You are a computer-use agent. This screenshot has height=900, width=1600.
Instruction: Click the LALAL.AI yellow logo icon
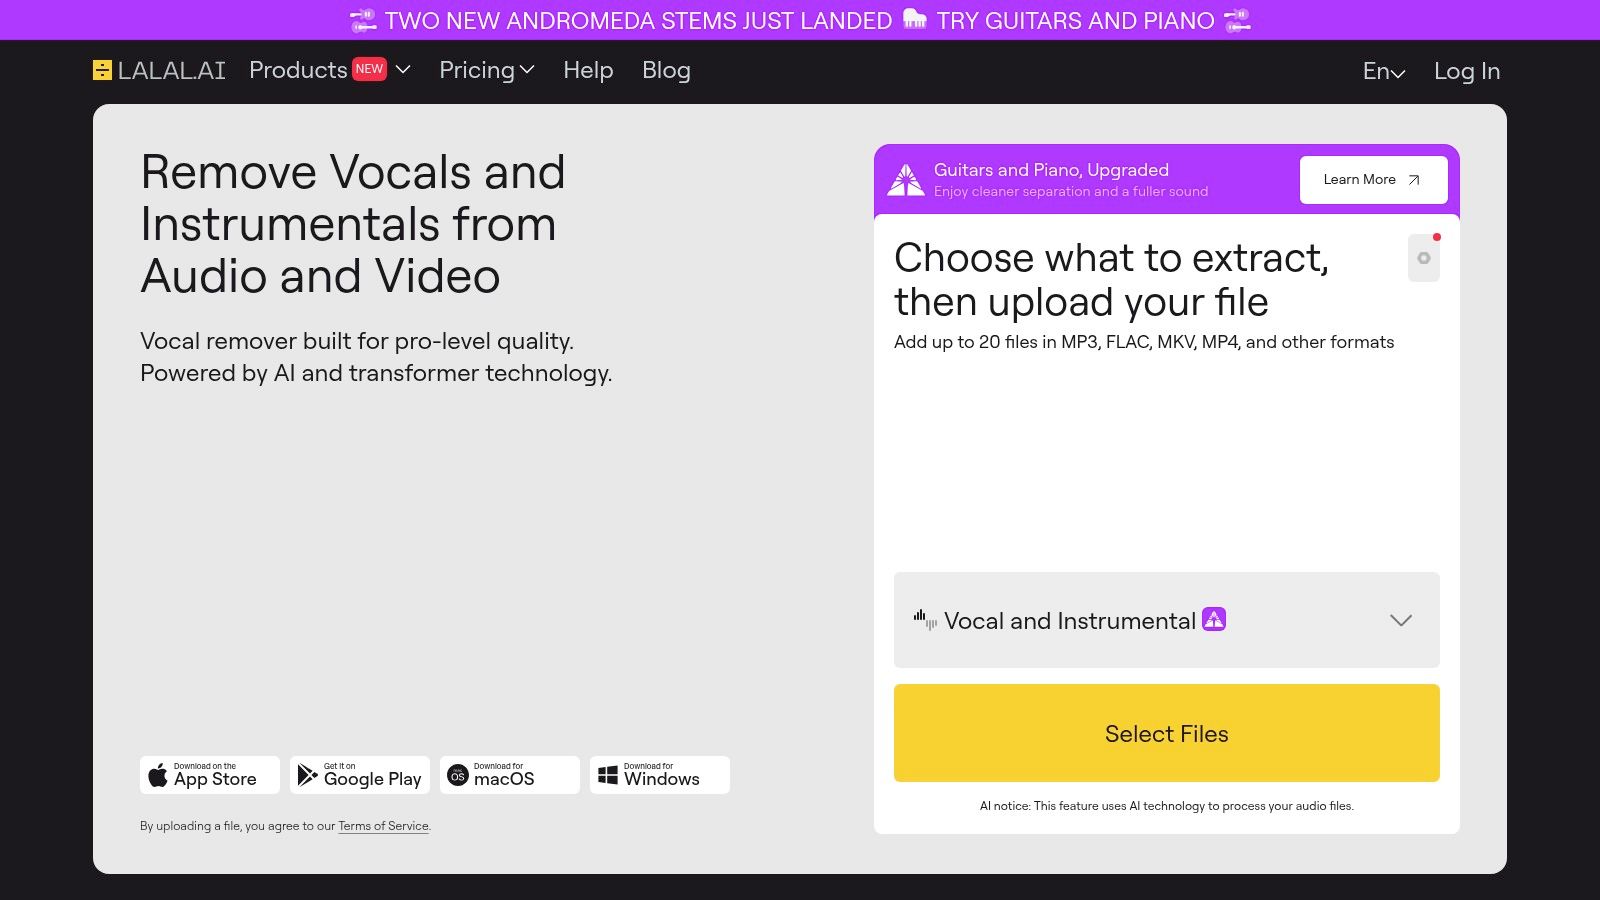[102, 70]
